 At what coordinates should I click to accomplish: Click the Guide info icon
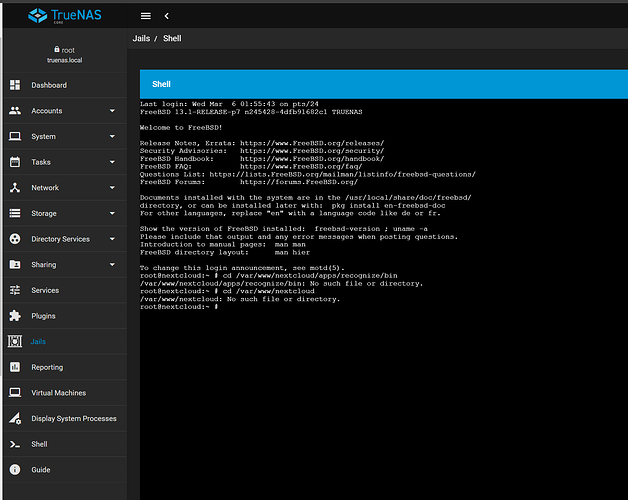15,470
